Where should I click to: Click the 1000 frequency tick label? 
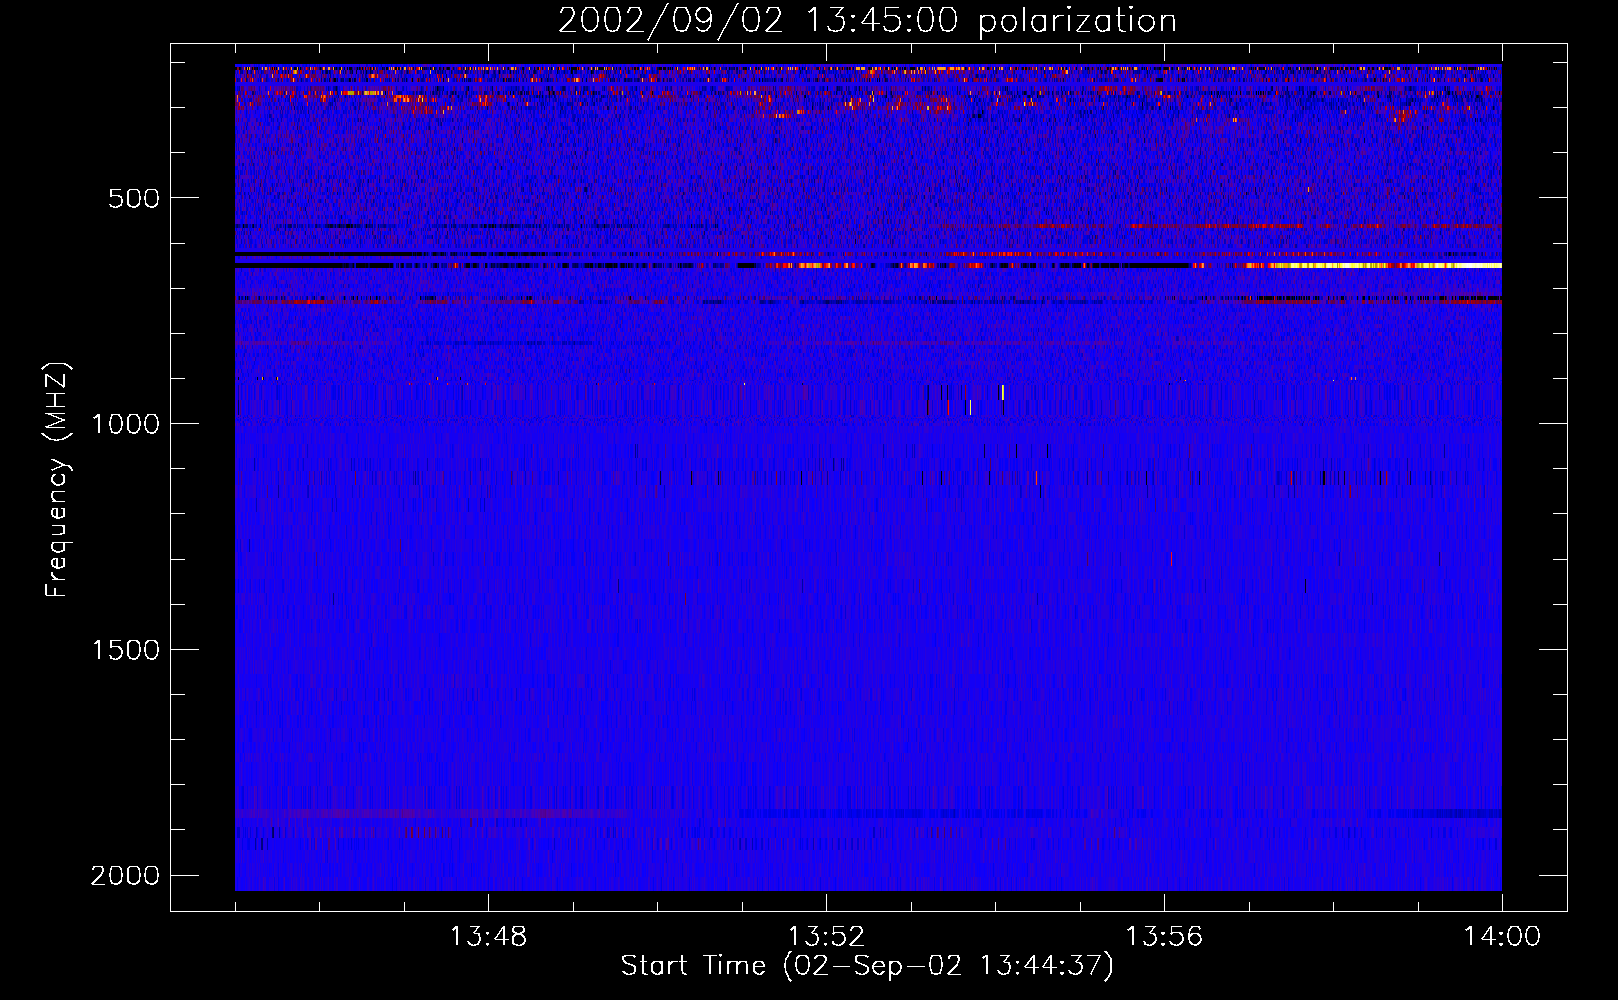coord(125,424)
